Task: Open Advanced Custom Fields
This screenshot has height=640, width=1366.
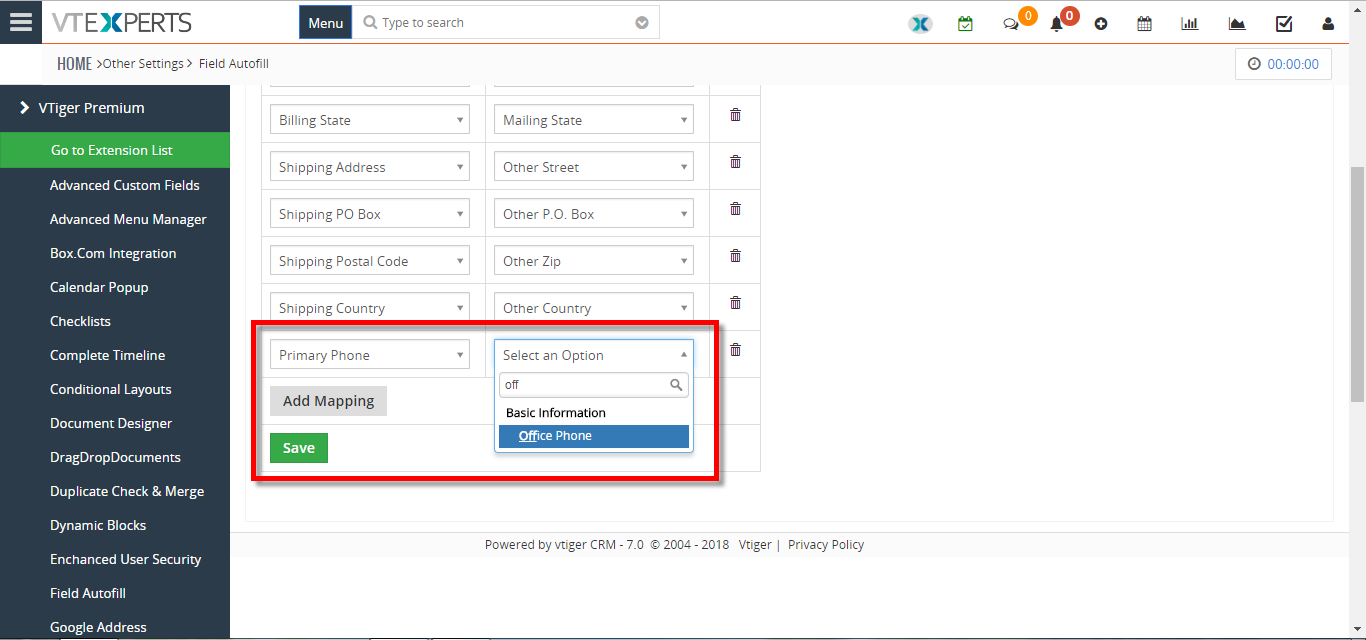Action: click(x=125, y=185)
